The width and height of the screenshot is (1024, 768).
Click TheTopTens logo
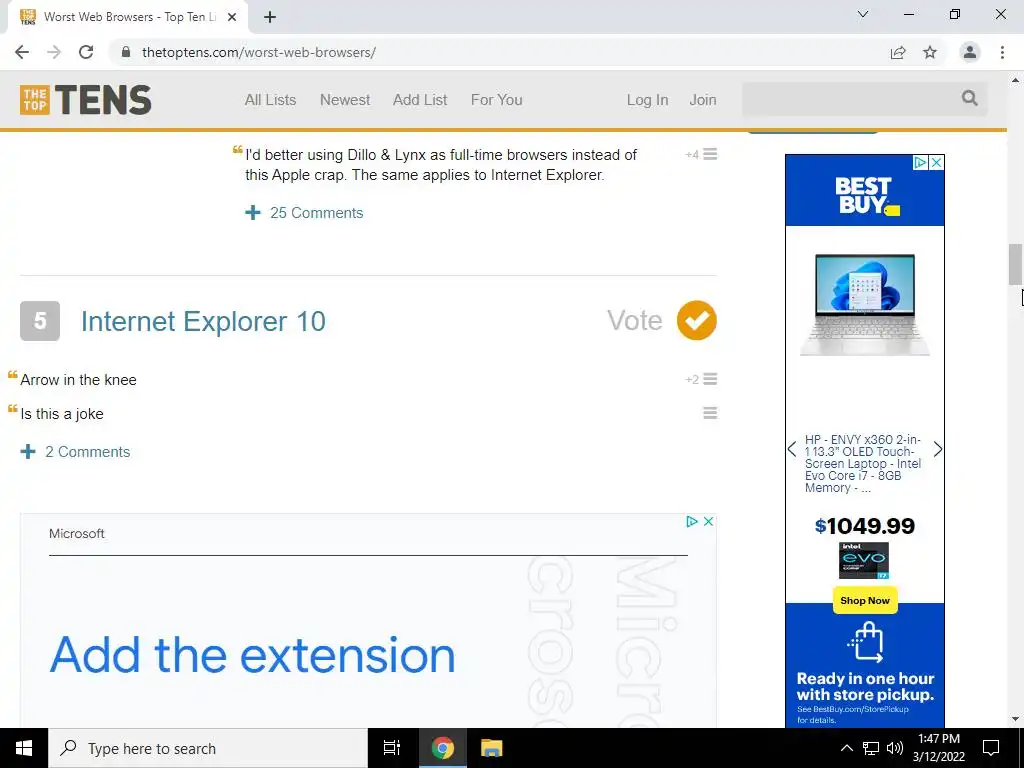point(86,100)
